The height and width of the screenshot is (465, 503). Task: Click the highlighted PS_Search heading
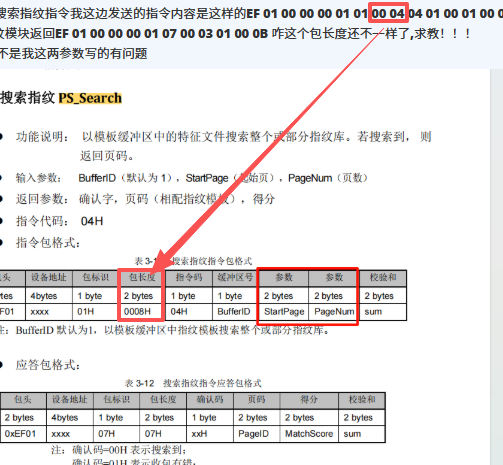[x=90, y=98]
